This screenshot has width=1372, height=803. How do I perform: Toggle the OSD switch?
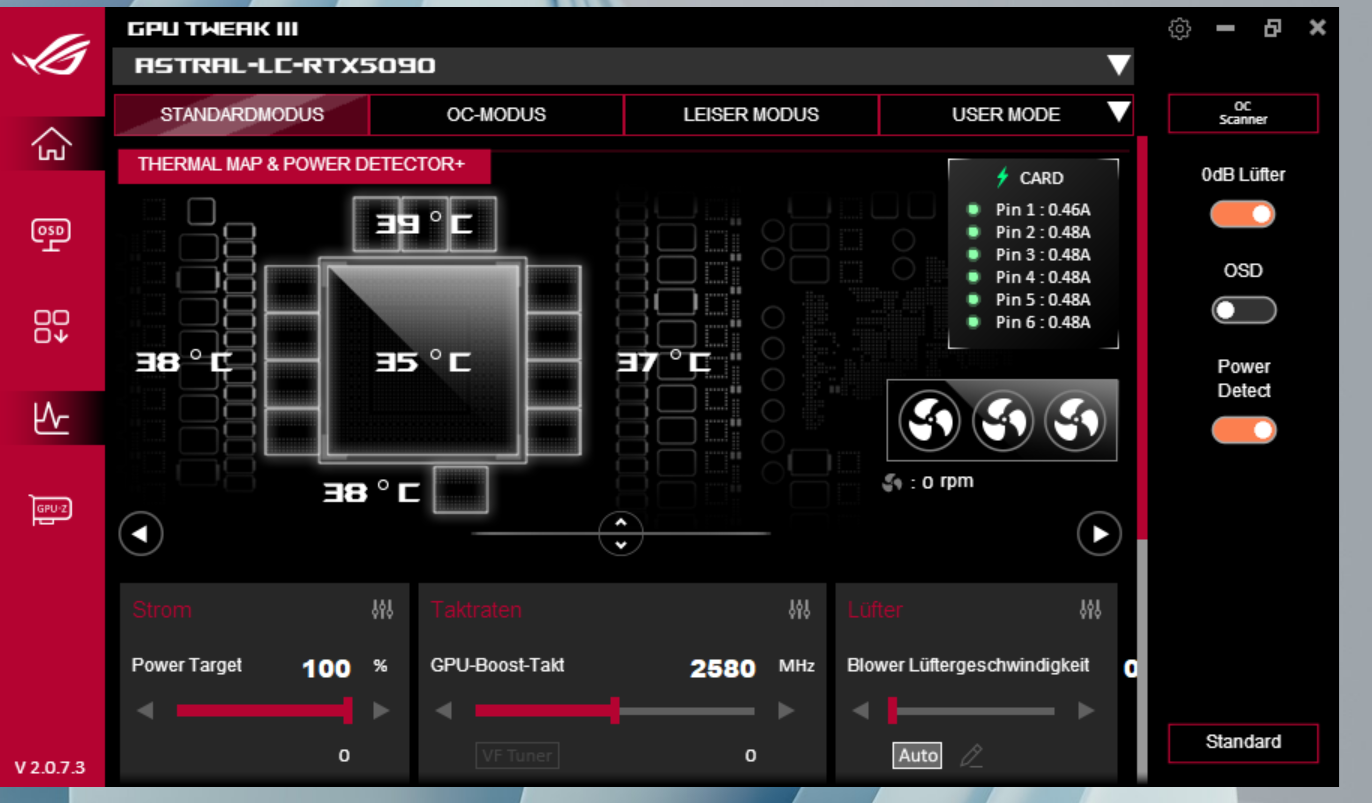(1243, 310)
